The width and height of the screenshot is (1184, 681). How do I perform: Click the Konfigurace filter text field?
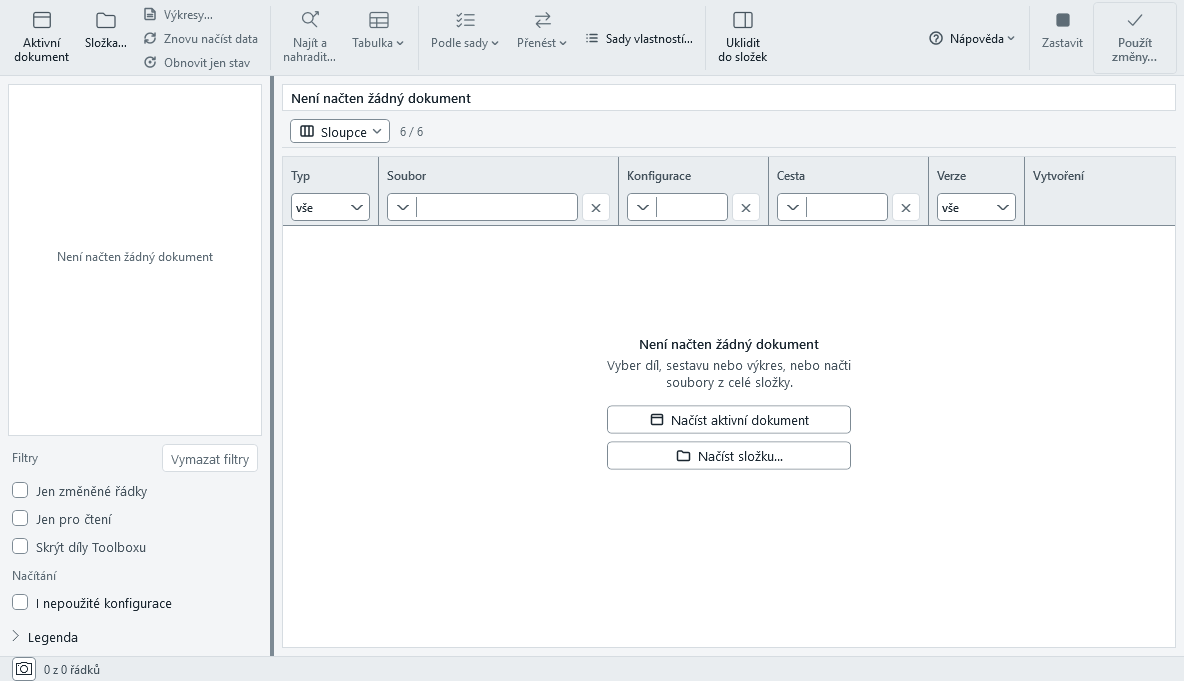[x=691, y=208]
